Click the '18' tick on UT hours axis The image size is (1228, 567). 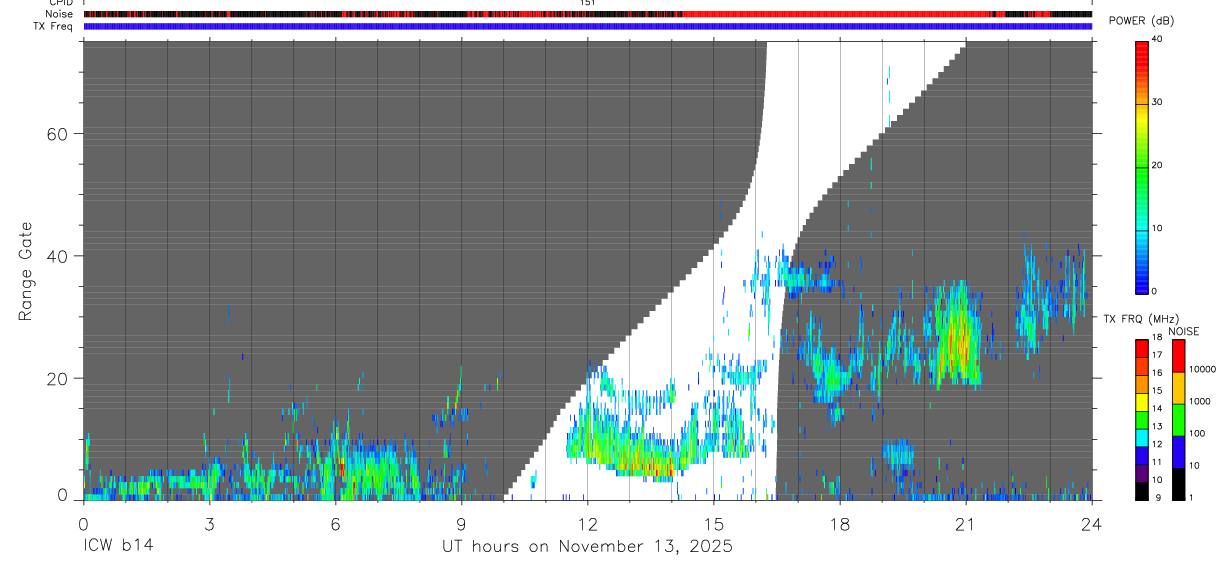839,523
